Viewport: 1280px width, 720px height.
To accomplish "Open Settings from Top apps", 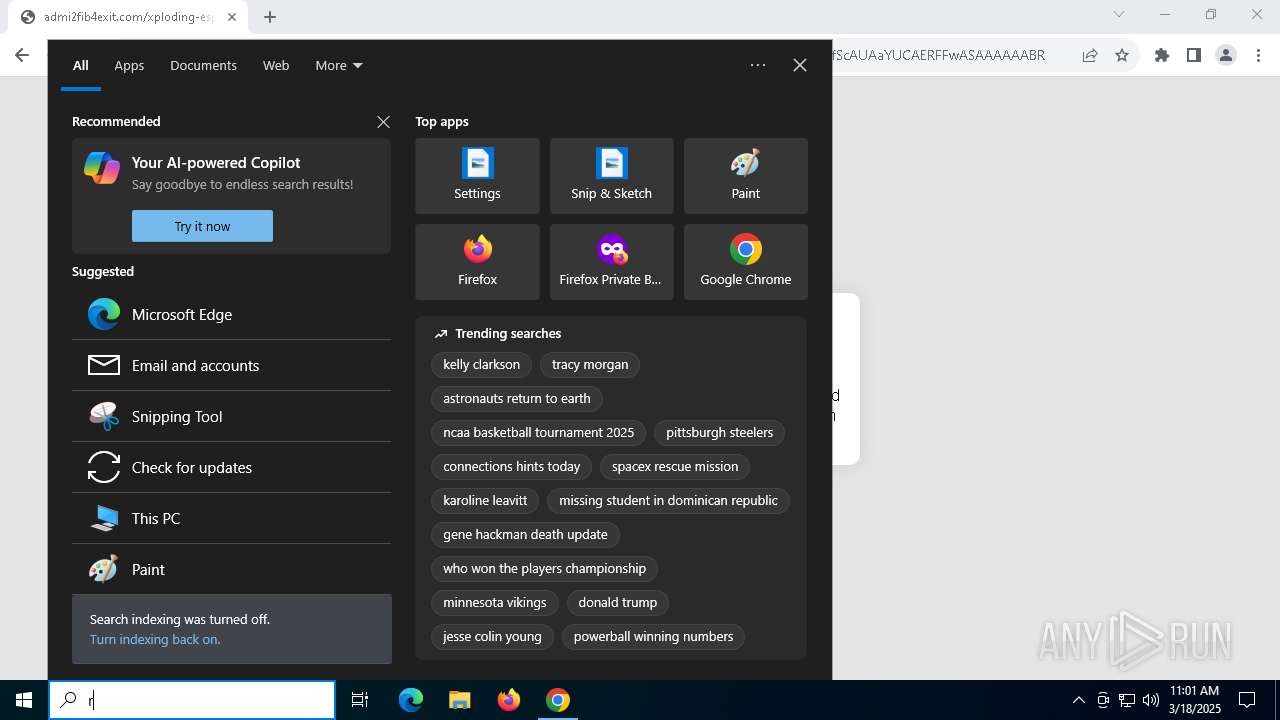I will click(x=477, y=176).
